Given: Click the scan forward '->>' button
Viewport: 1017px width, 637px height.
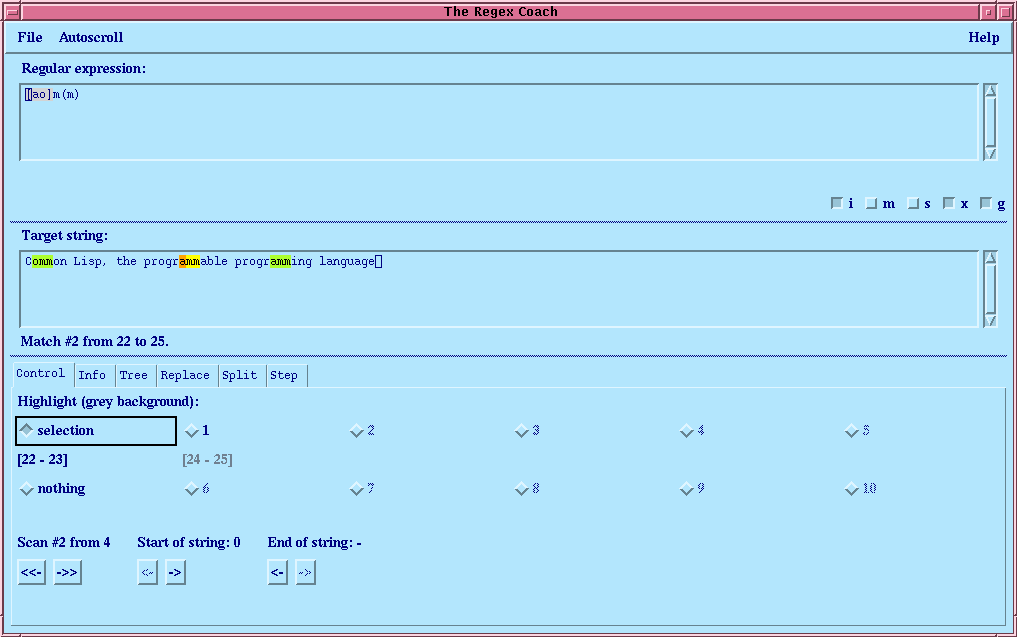Looking at the screenshot, I should pyautogui.click(x=67, y=573).
